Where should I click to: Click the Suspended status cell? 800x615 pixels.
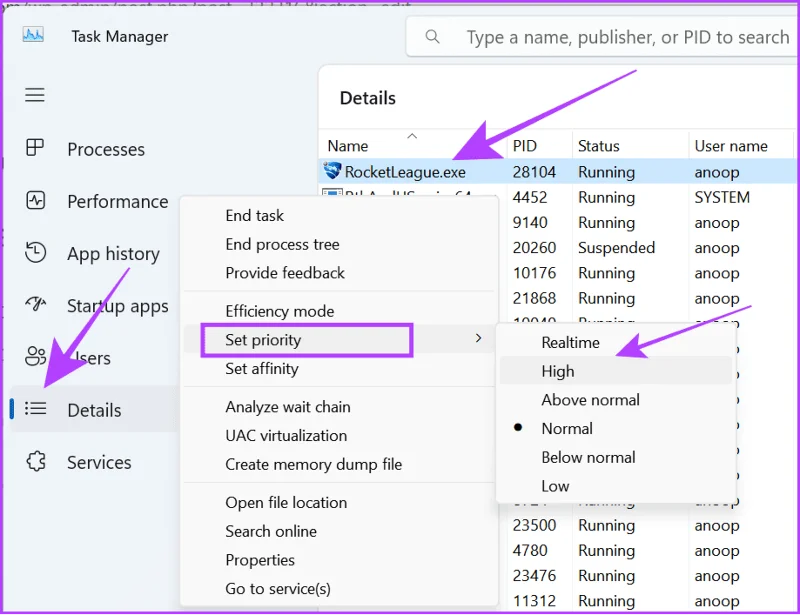pyautogui.click(x=616, y=248)
